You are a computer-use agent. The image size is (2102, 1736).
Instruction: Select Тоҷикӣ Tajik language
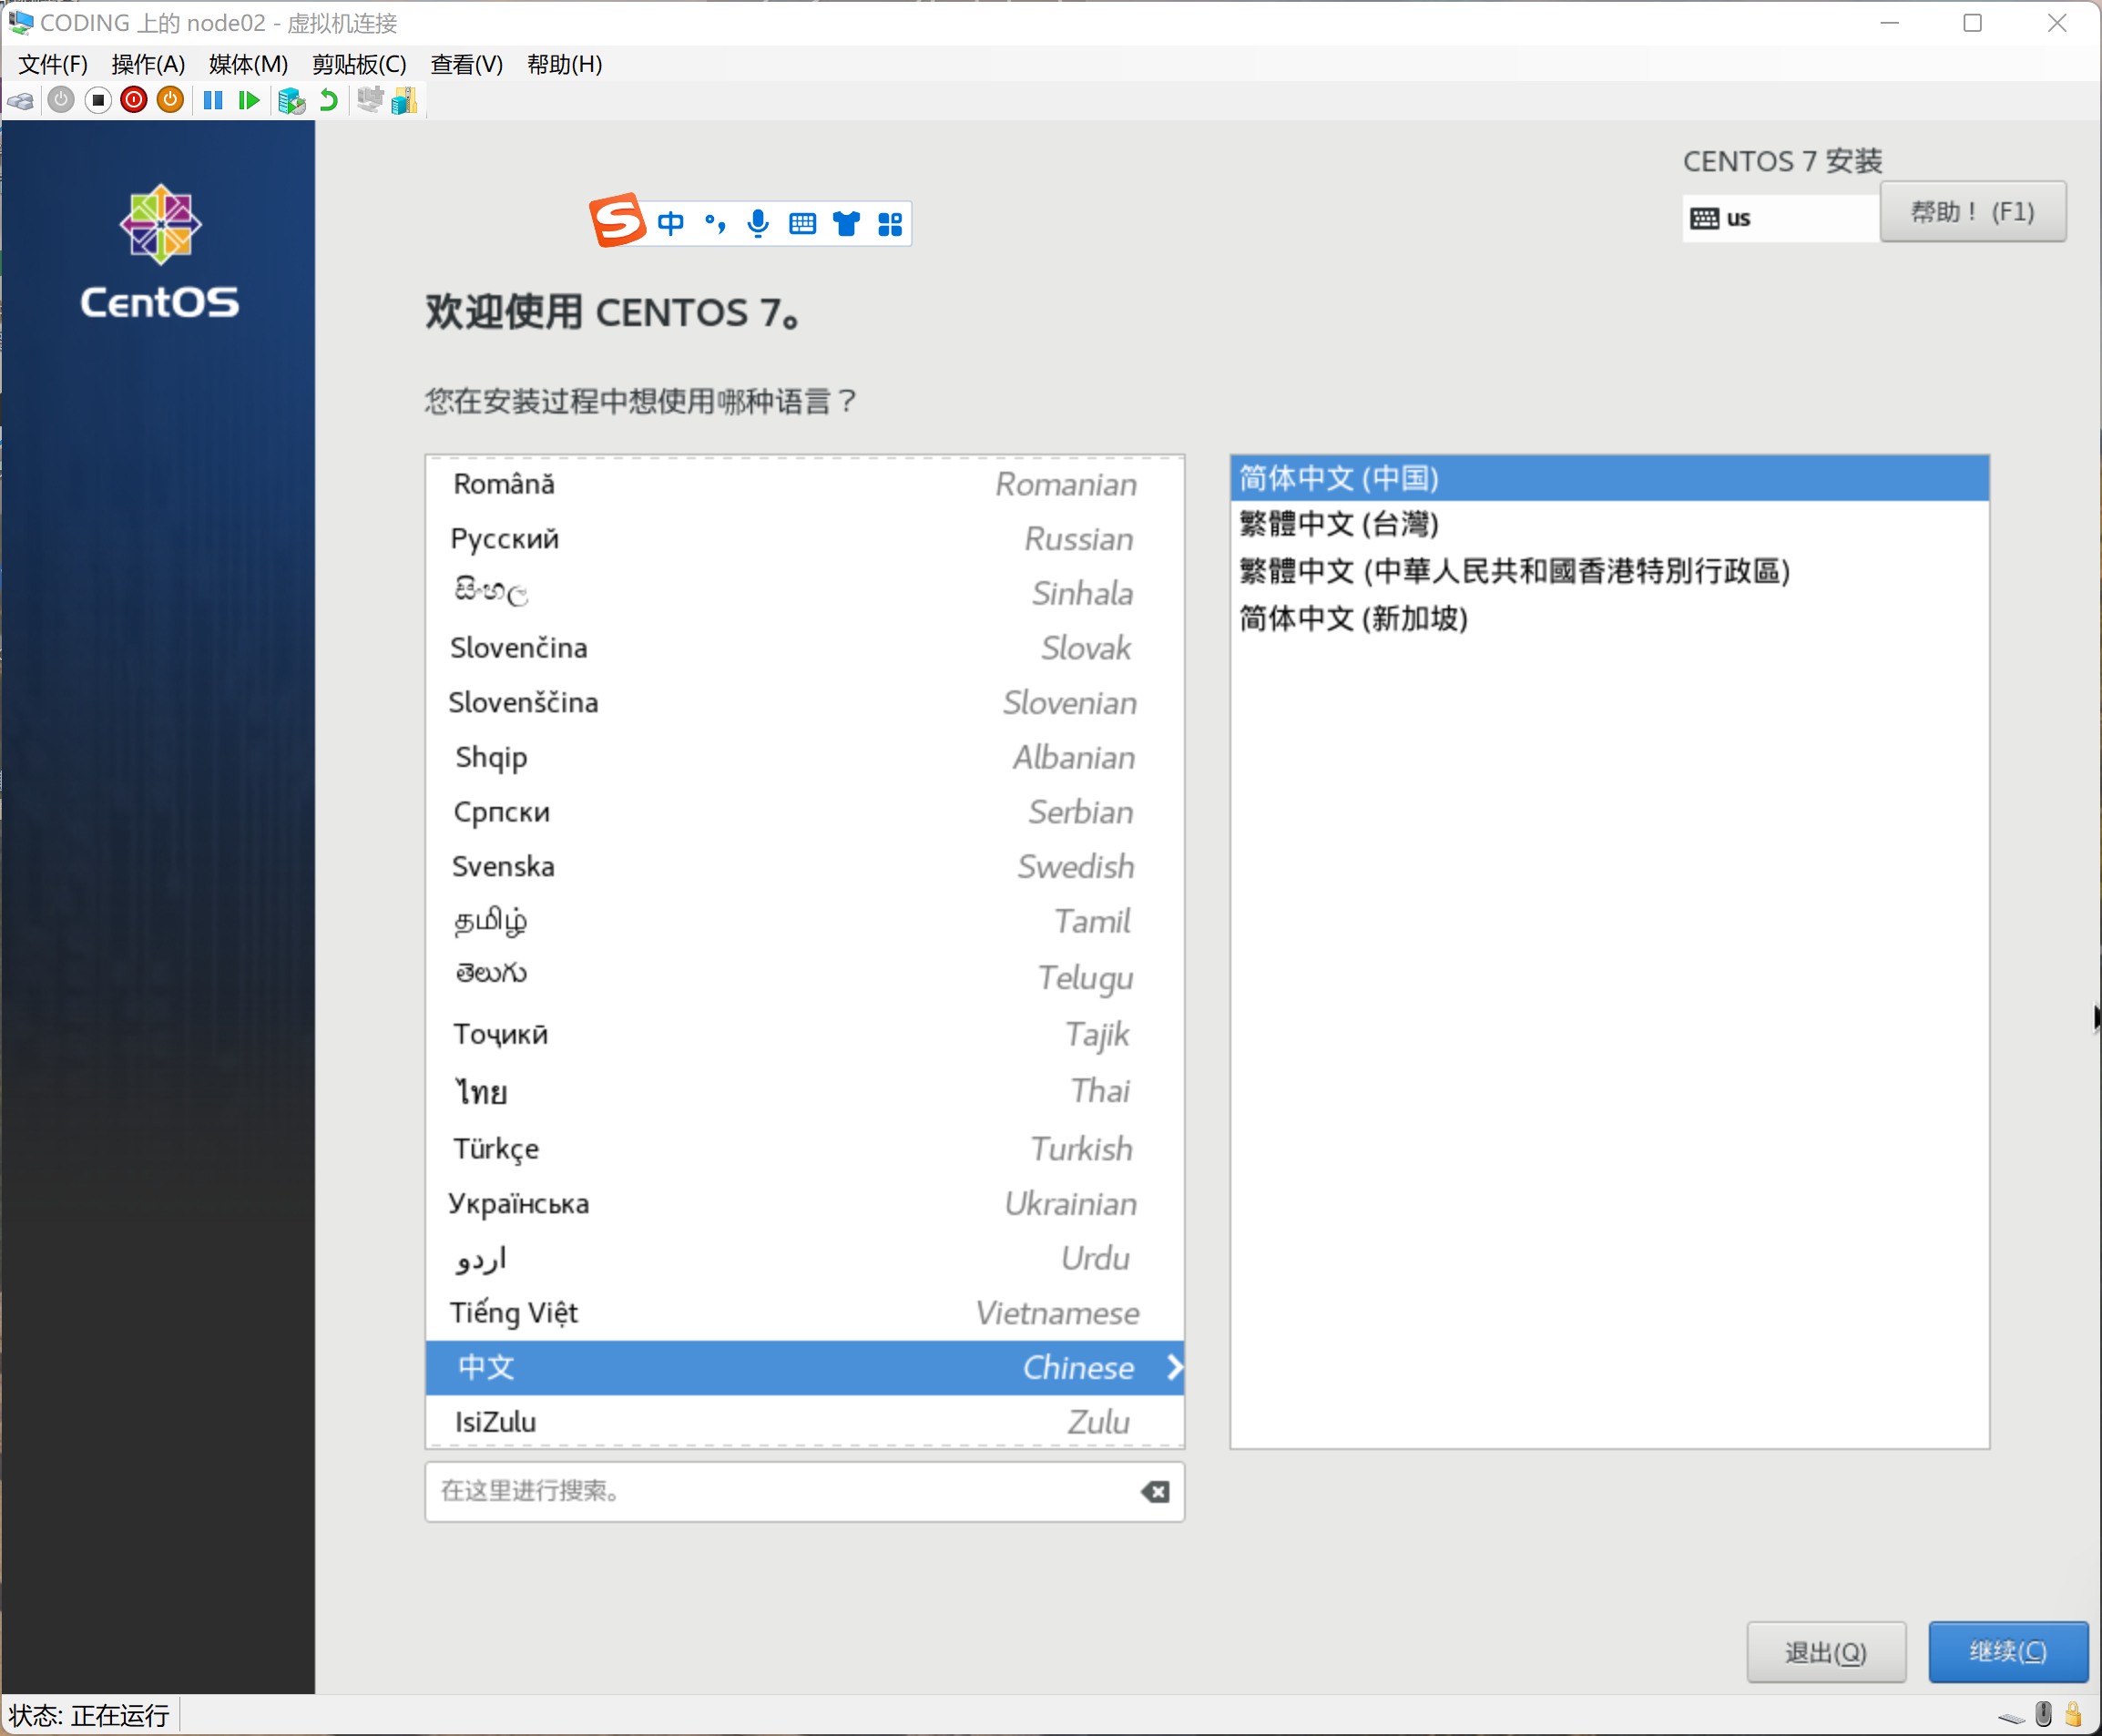click(x=804, y=1034)
